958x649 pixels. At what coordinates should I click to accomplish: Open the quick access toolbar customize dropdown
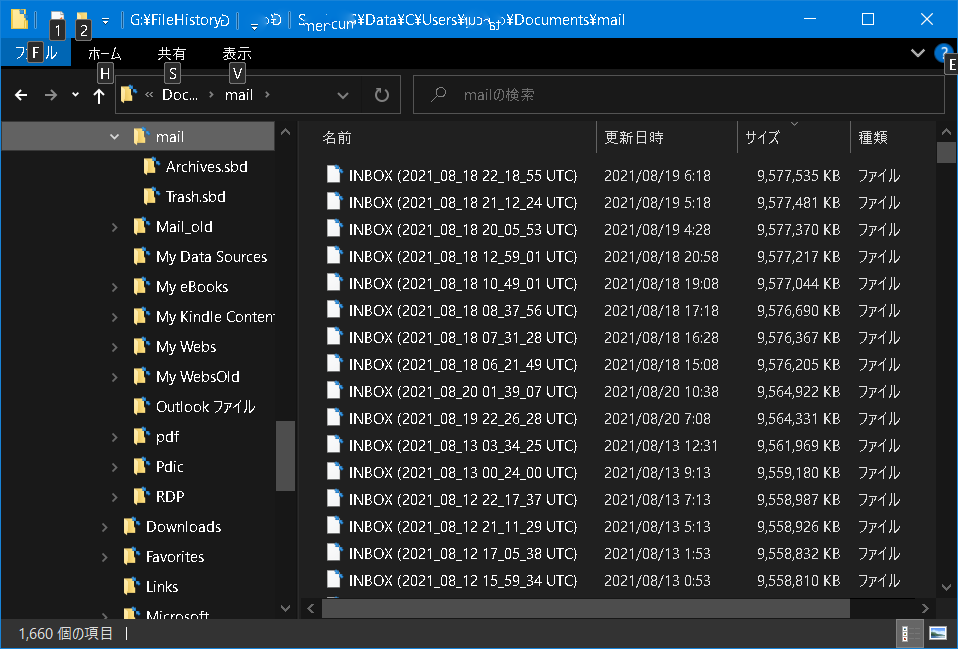(106, 20)
